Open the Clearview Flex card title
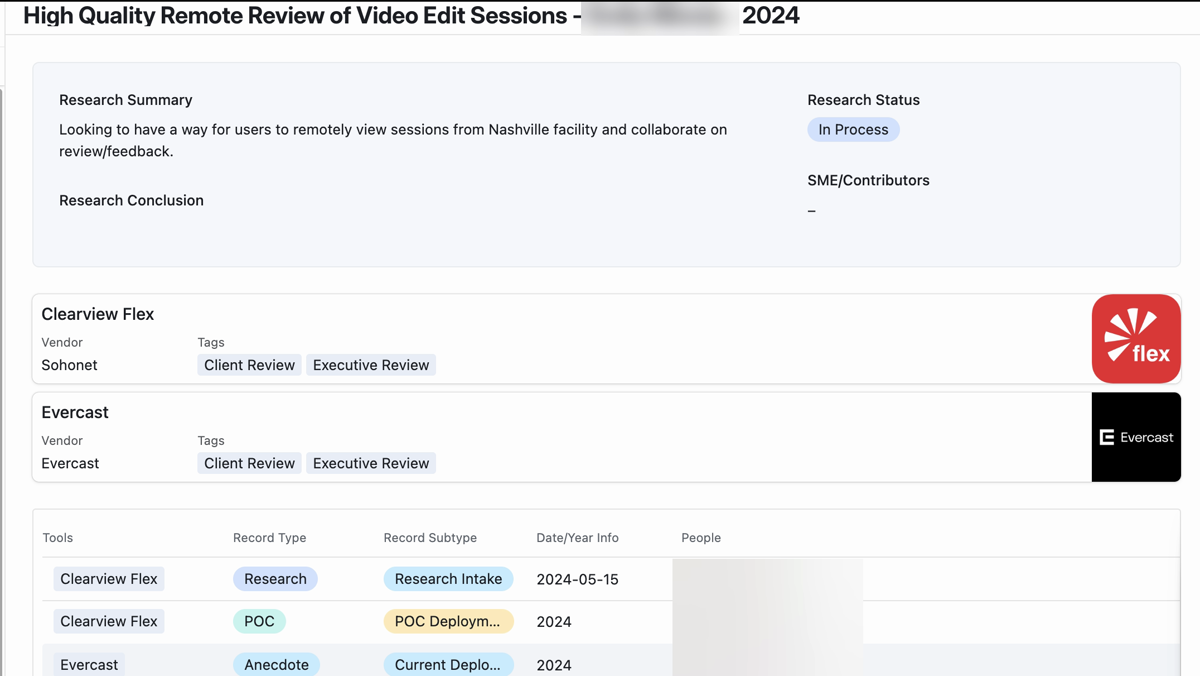Screen dimensions: 1200x676 point(98,314)
